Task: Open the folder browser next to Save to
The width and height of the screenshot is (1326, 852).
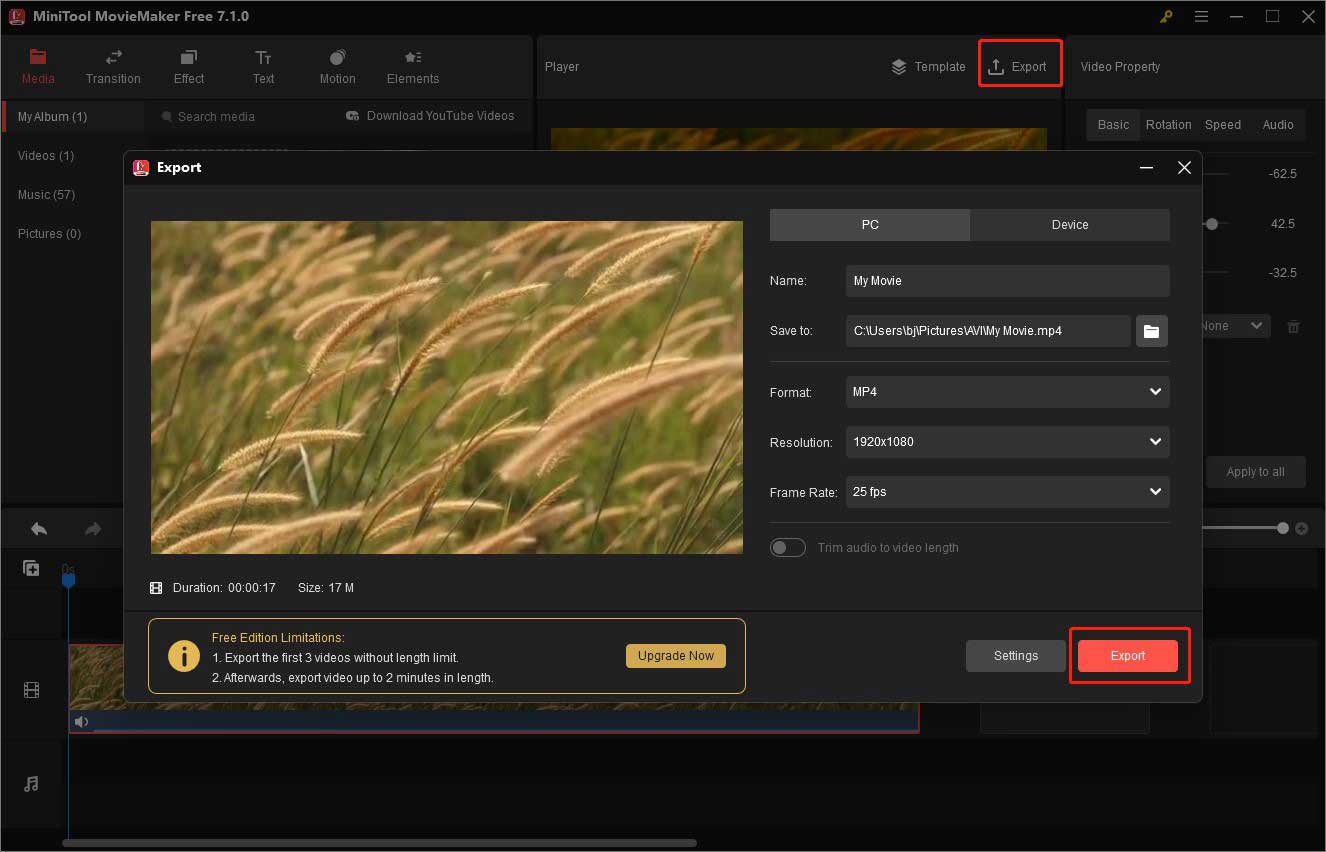Action: pos(1151,331)
